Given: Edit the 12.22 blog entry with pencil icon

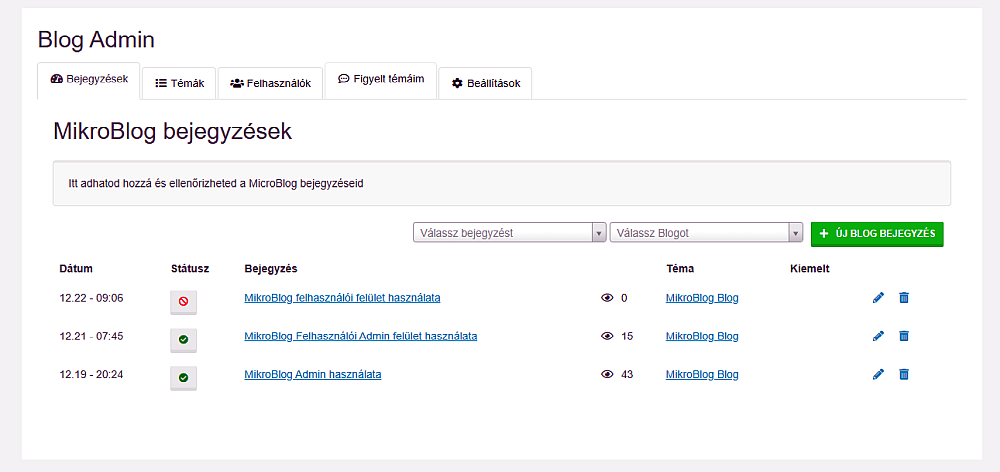Looking at the screenshot, I should point(879,297).
